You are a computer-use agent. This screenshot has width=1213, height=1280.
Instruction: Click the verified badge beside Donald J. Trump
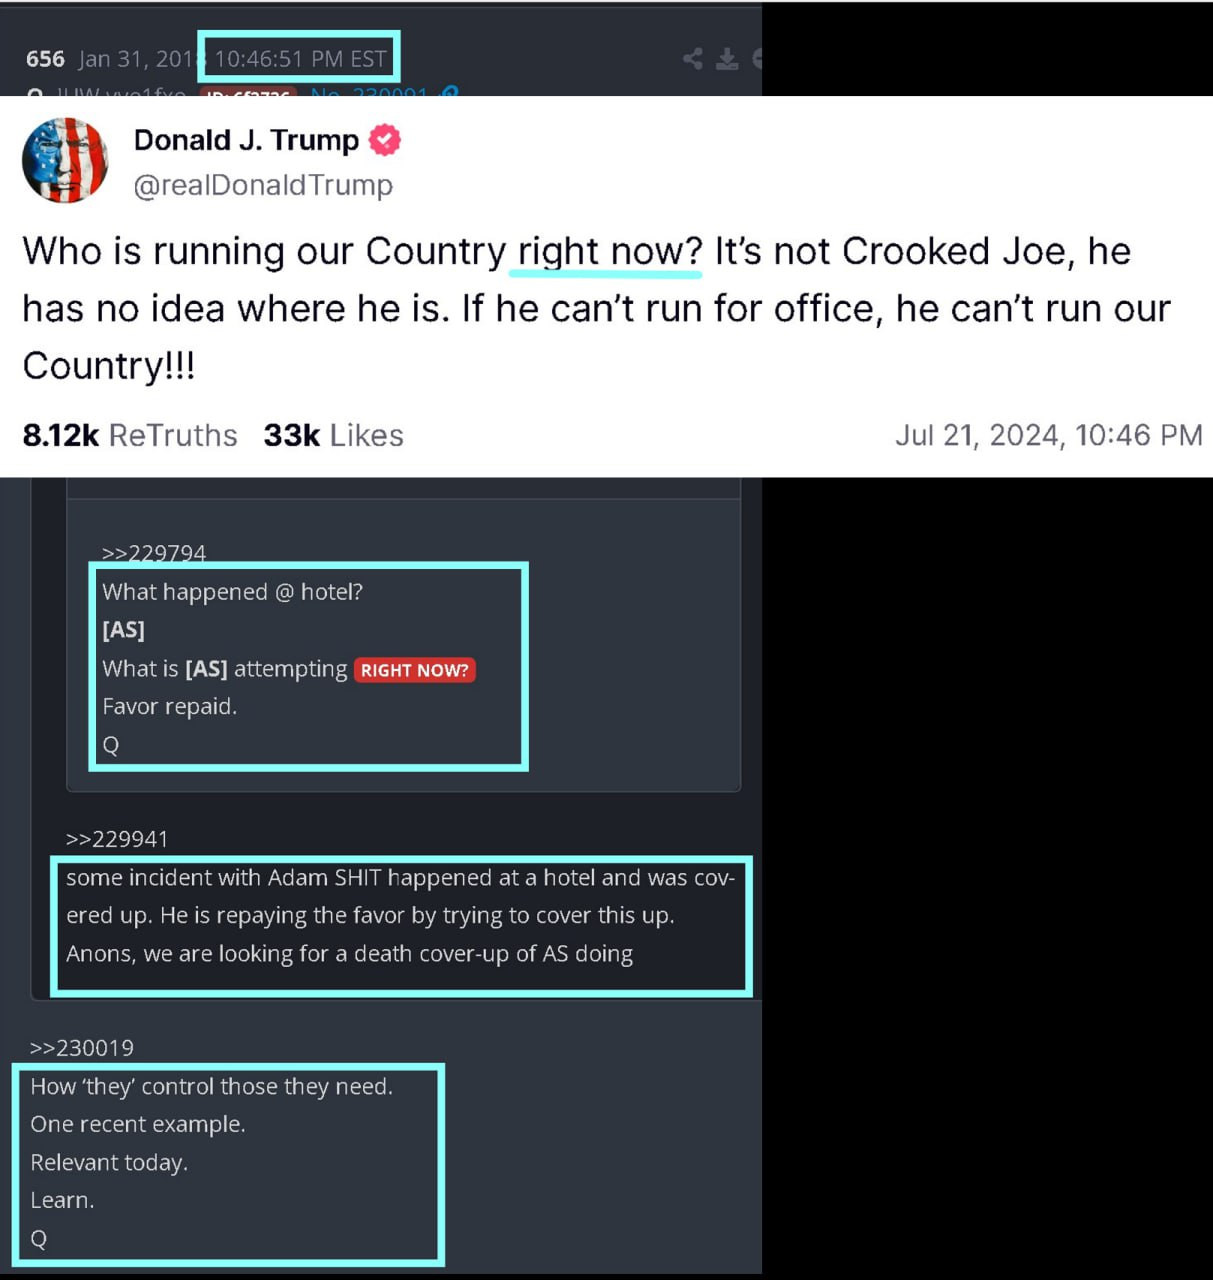[x=385, y=140]
